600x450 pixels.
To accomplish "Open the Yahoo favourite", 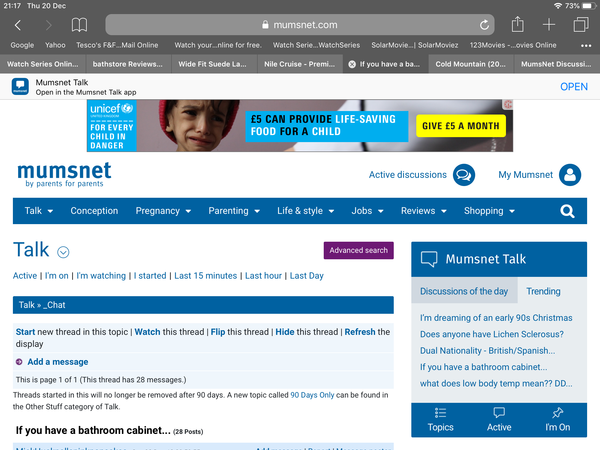I will pos(55,45).
